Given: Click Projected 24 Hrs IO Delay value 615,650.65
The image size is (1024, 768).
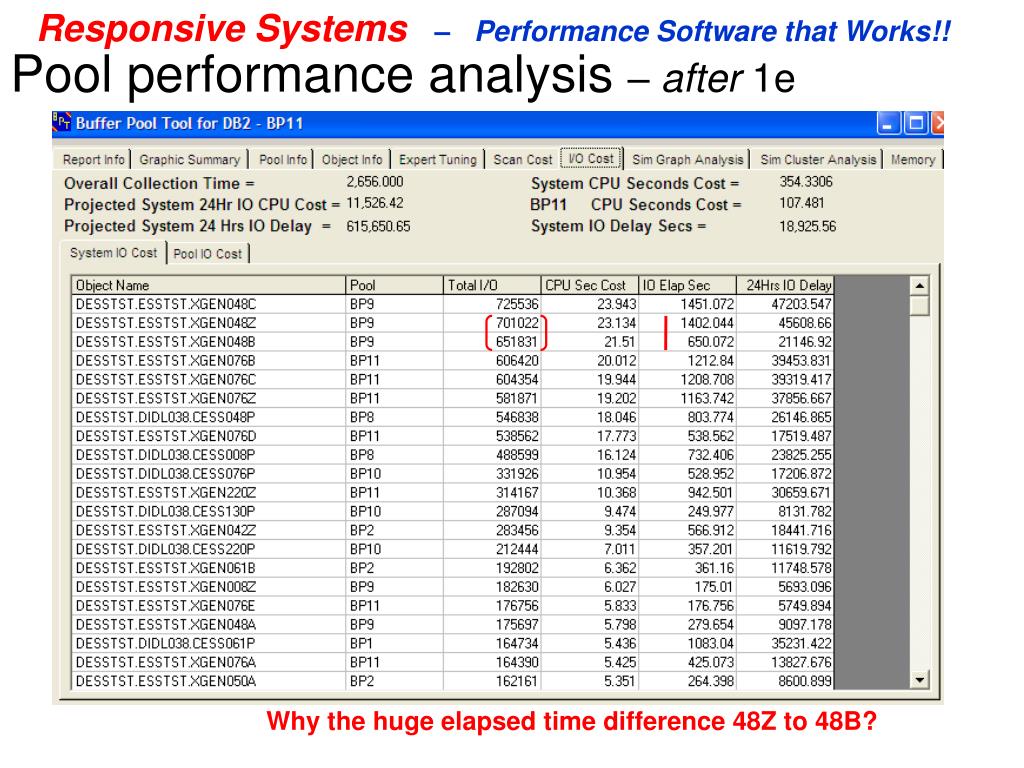Looking at the screenshot, I should (x=378, y=227).
